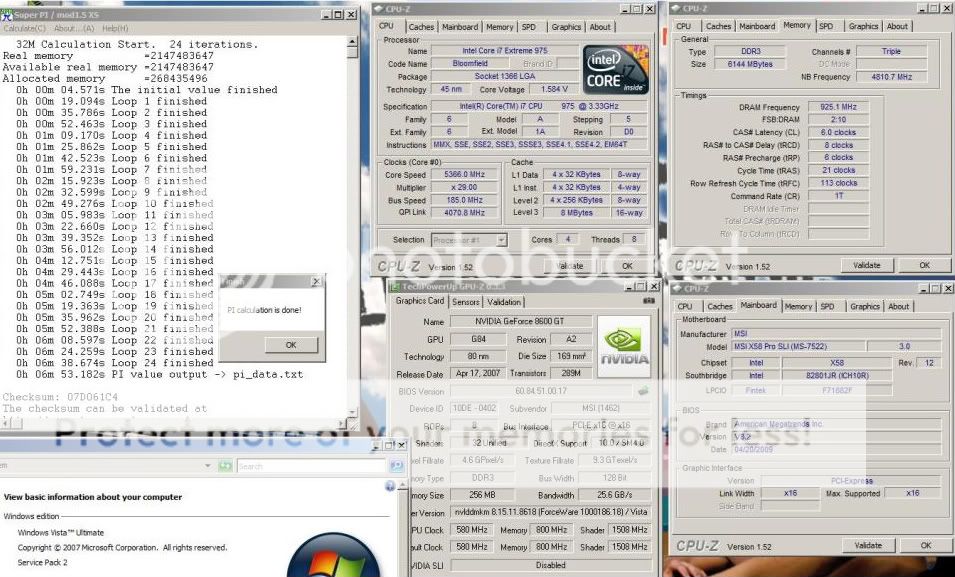Select the SPD tab in the CPU-Z Motherboard window
Image resolution: width=955 pixels, height=577 pixels.
click(826, 306)
